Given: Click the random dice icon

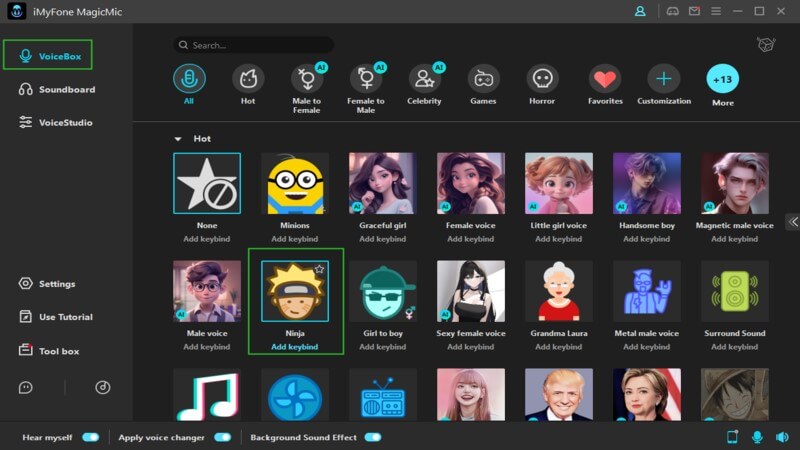Looking at the screenshot, I should pyautogui.click(x=766, y=44).
